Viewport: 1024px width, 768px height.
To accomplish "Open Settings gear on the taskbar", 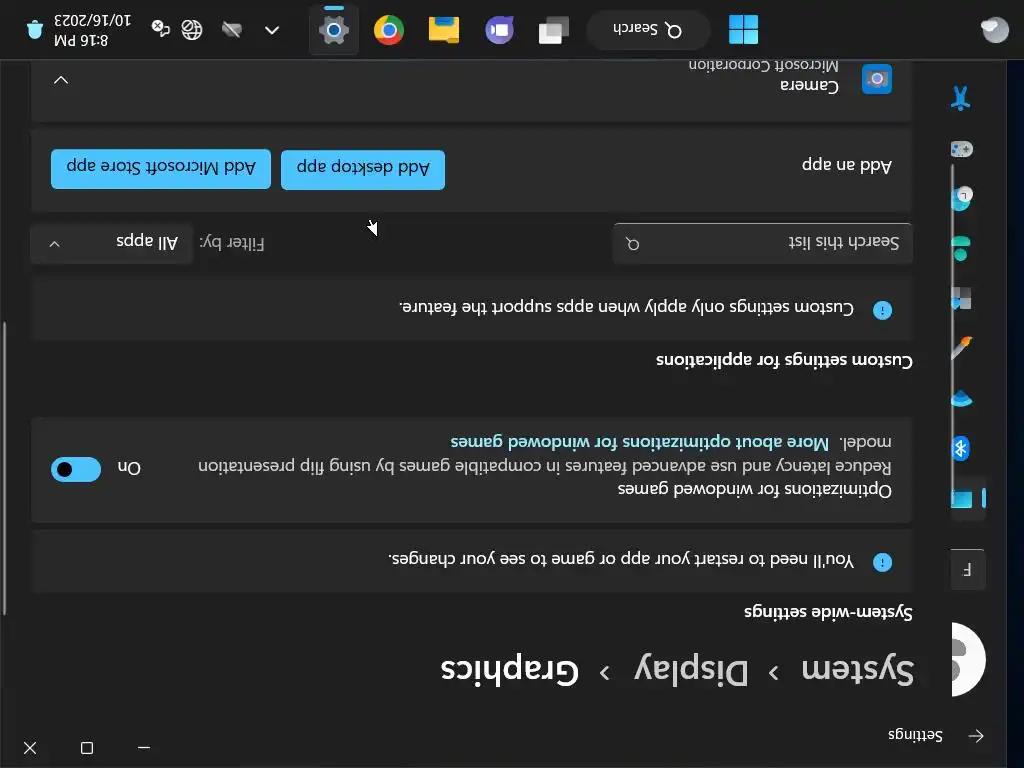I will 334,30.
